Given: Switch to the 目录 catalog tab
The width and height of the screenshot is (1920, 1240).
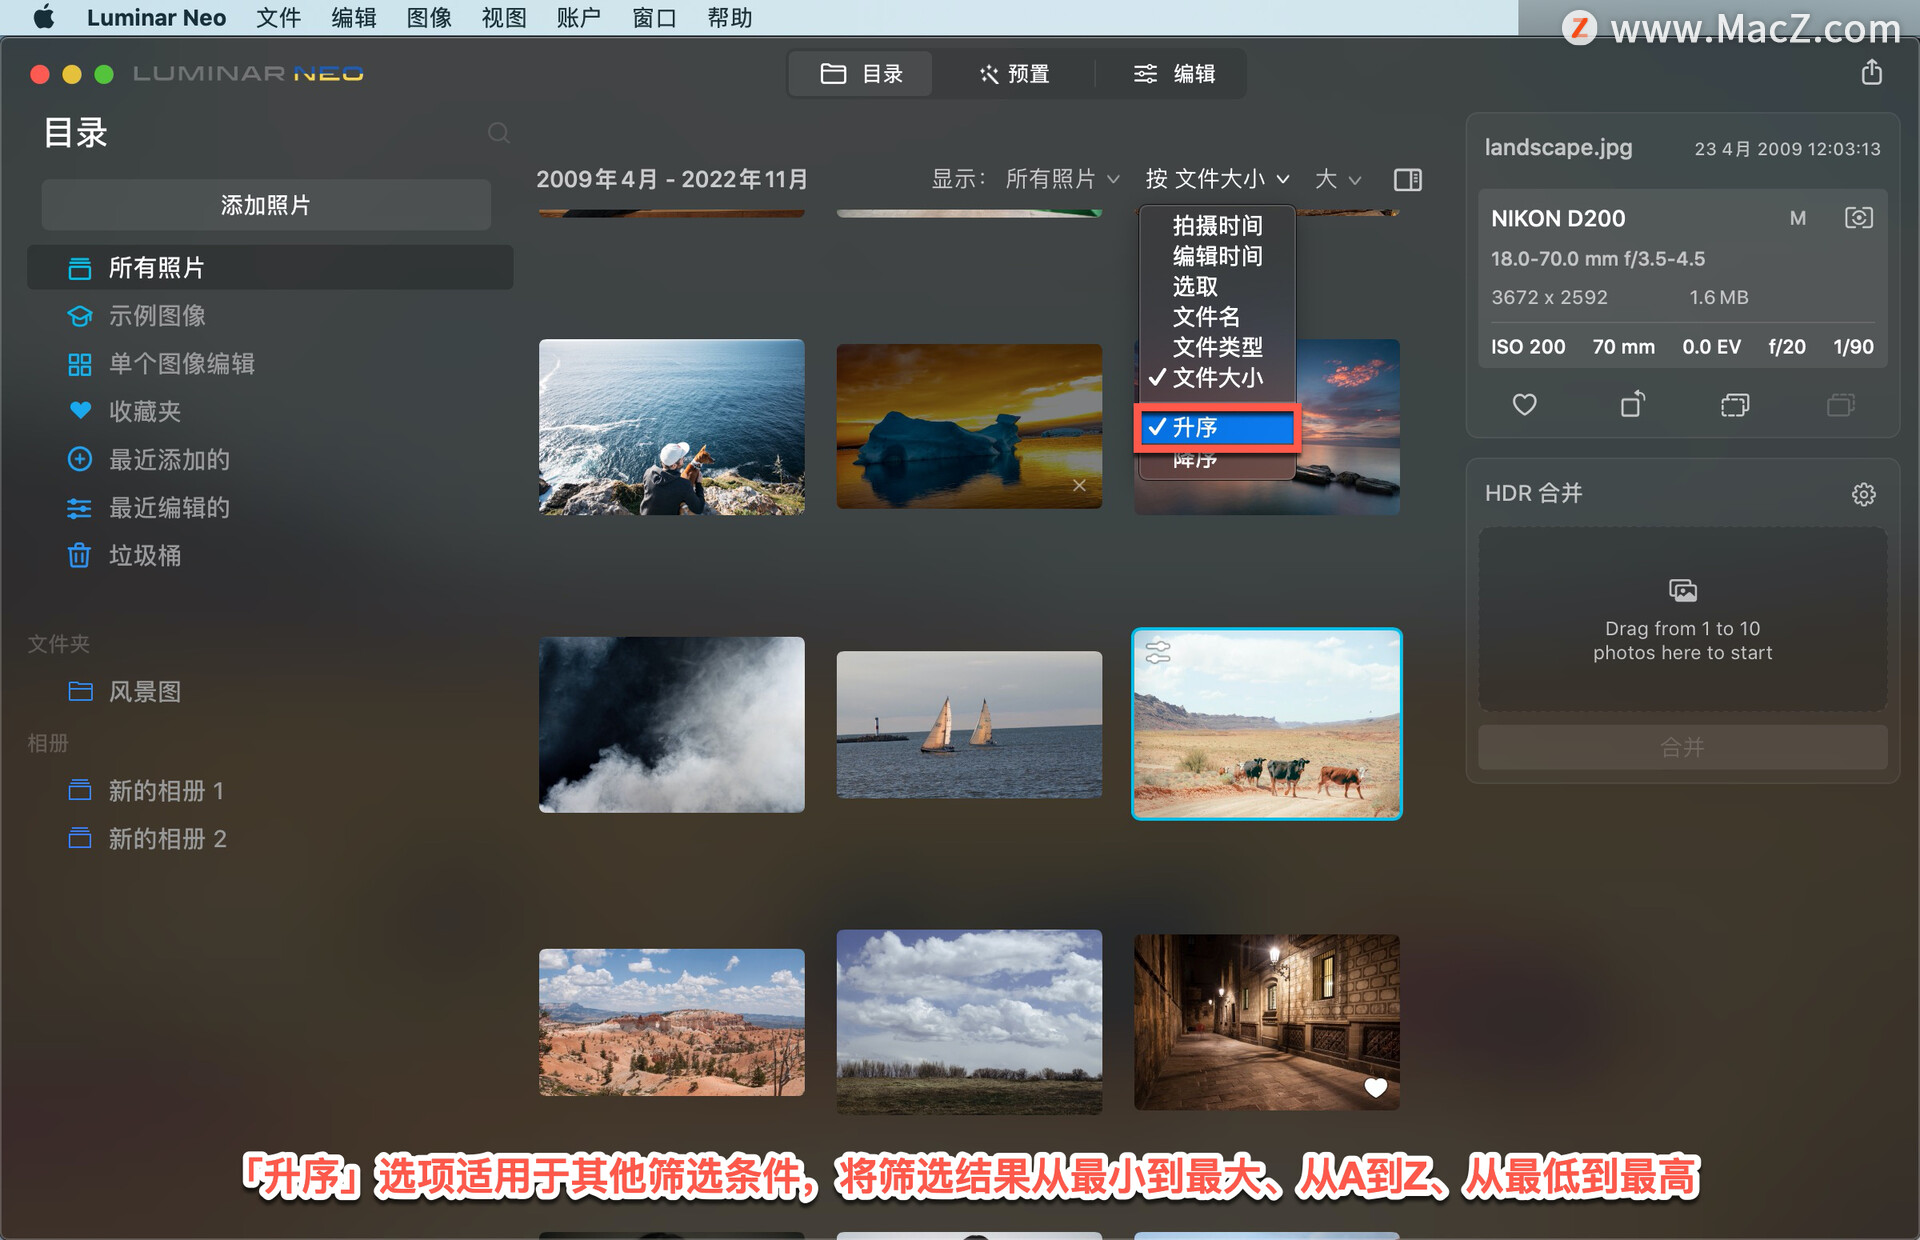Looking at the screenshot, I should tap(861, 74).
